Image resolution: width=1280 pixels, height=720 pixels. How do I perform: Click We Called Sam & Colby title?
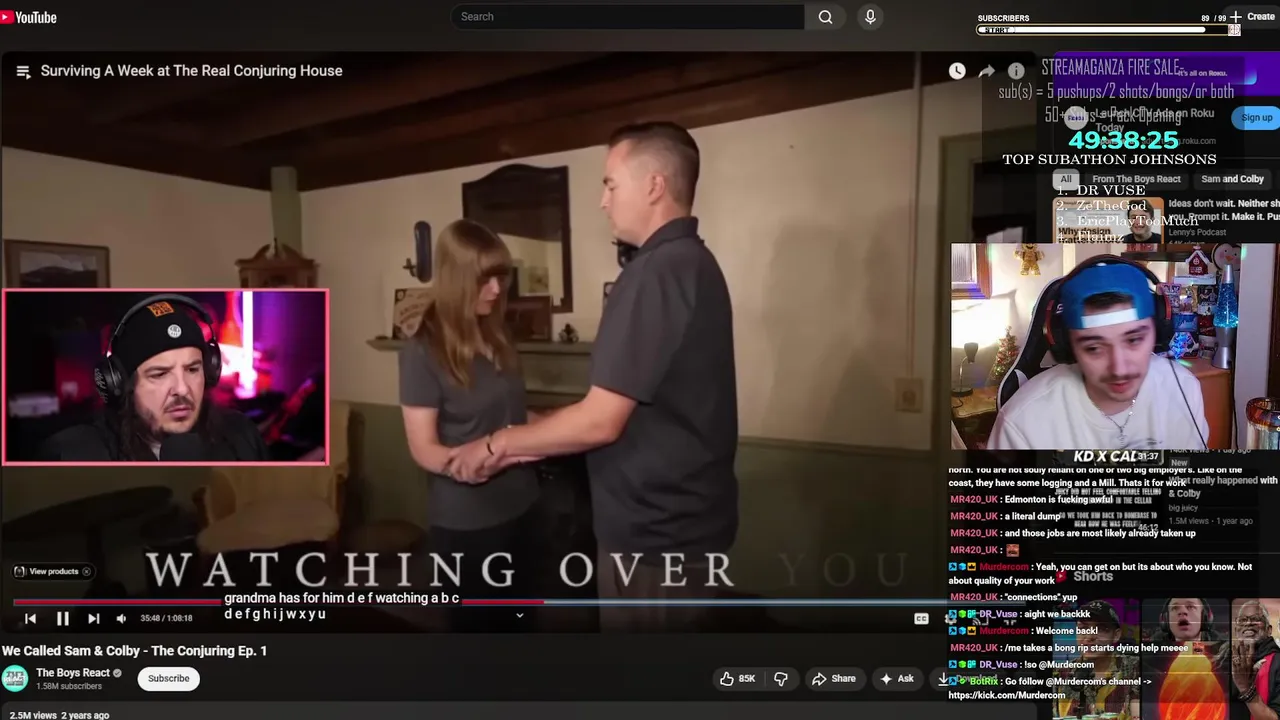(134, 650)
